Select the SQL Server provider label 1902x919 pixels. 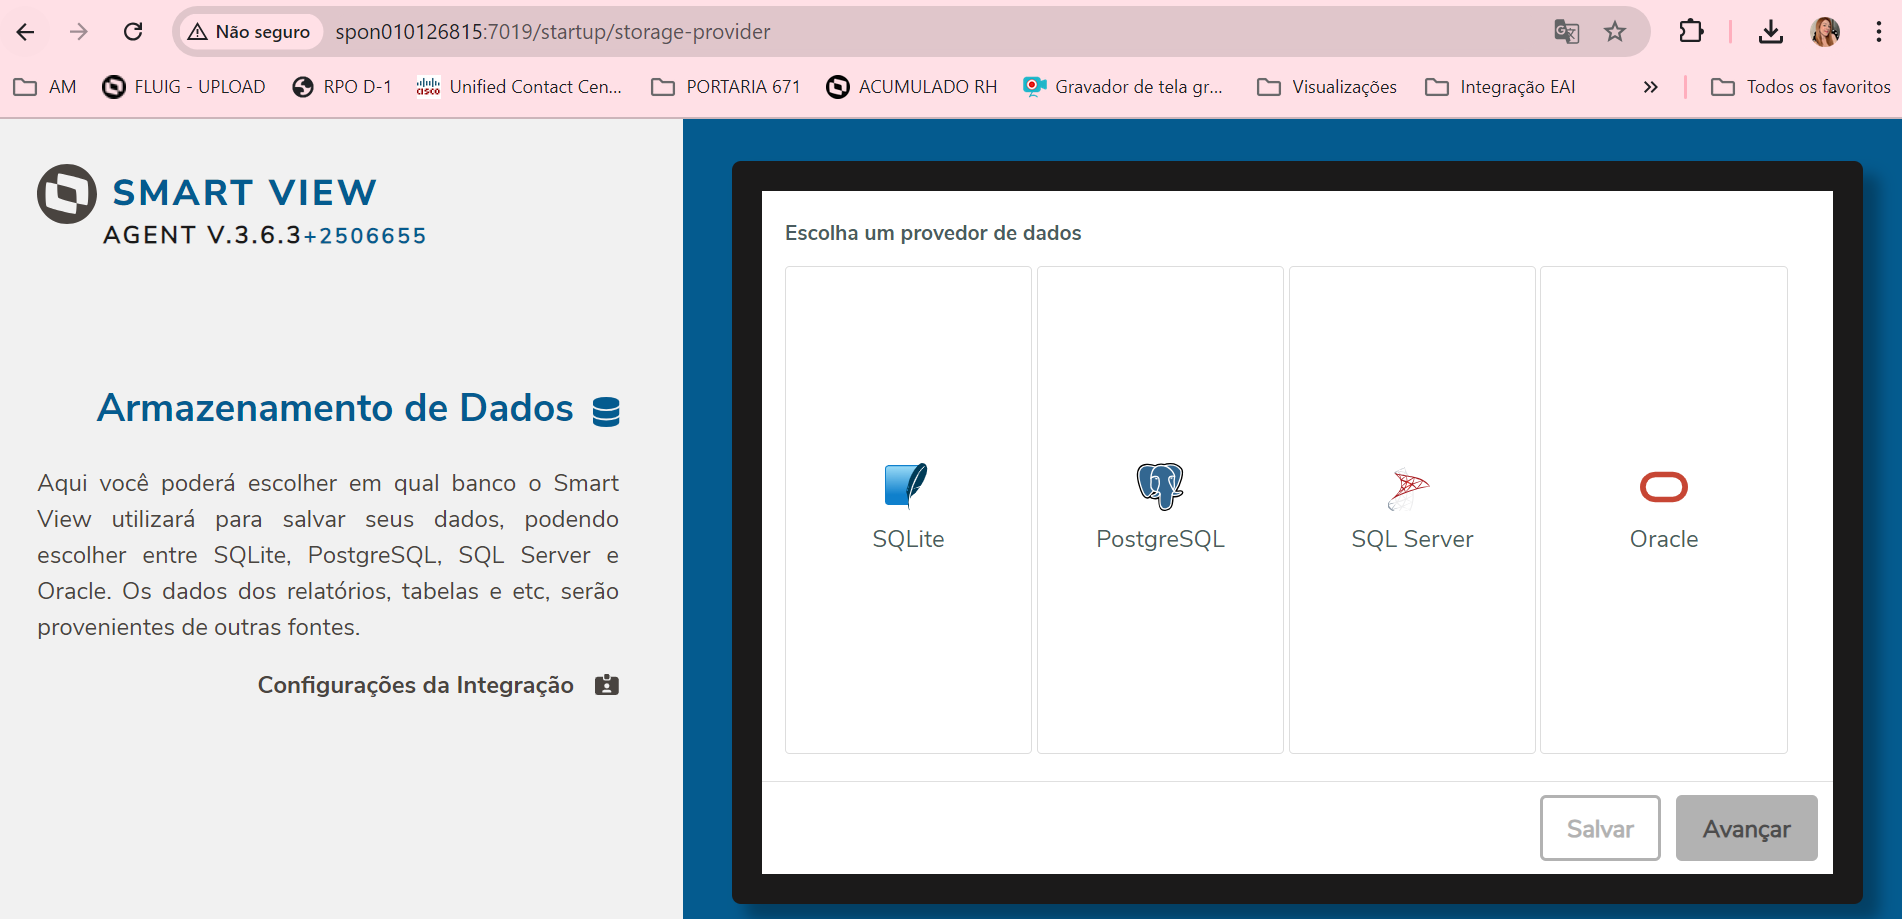(1412, 539)
